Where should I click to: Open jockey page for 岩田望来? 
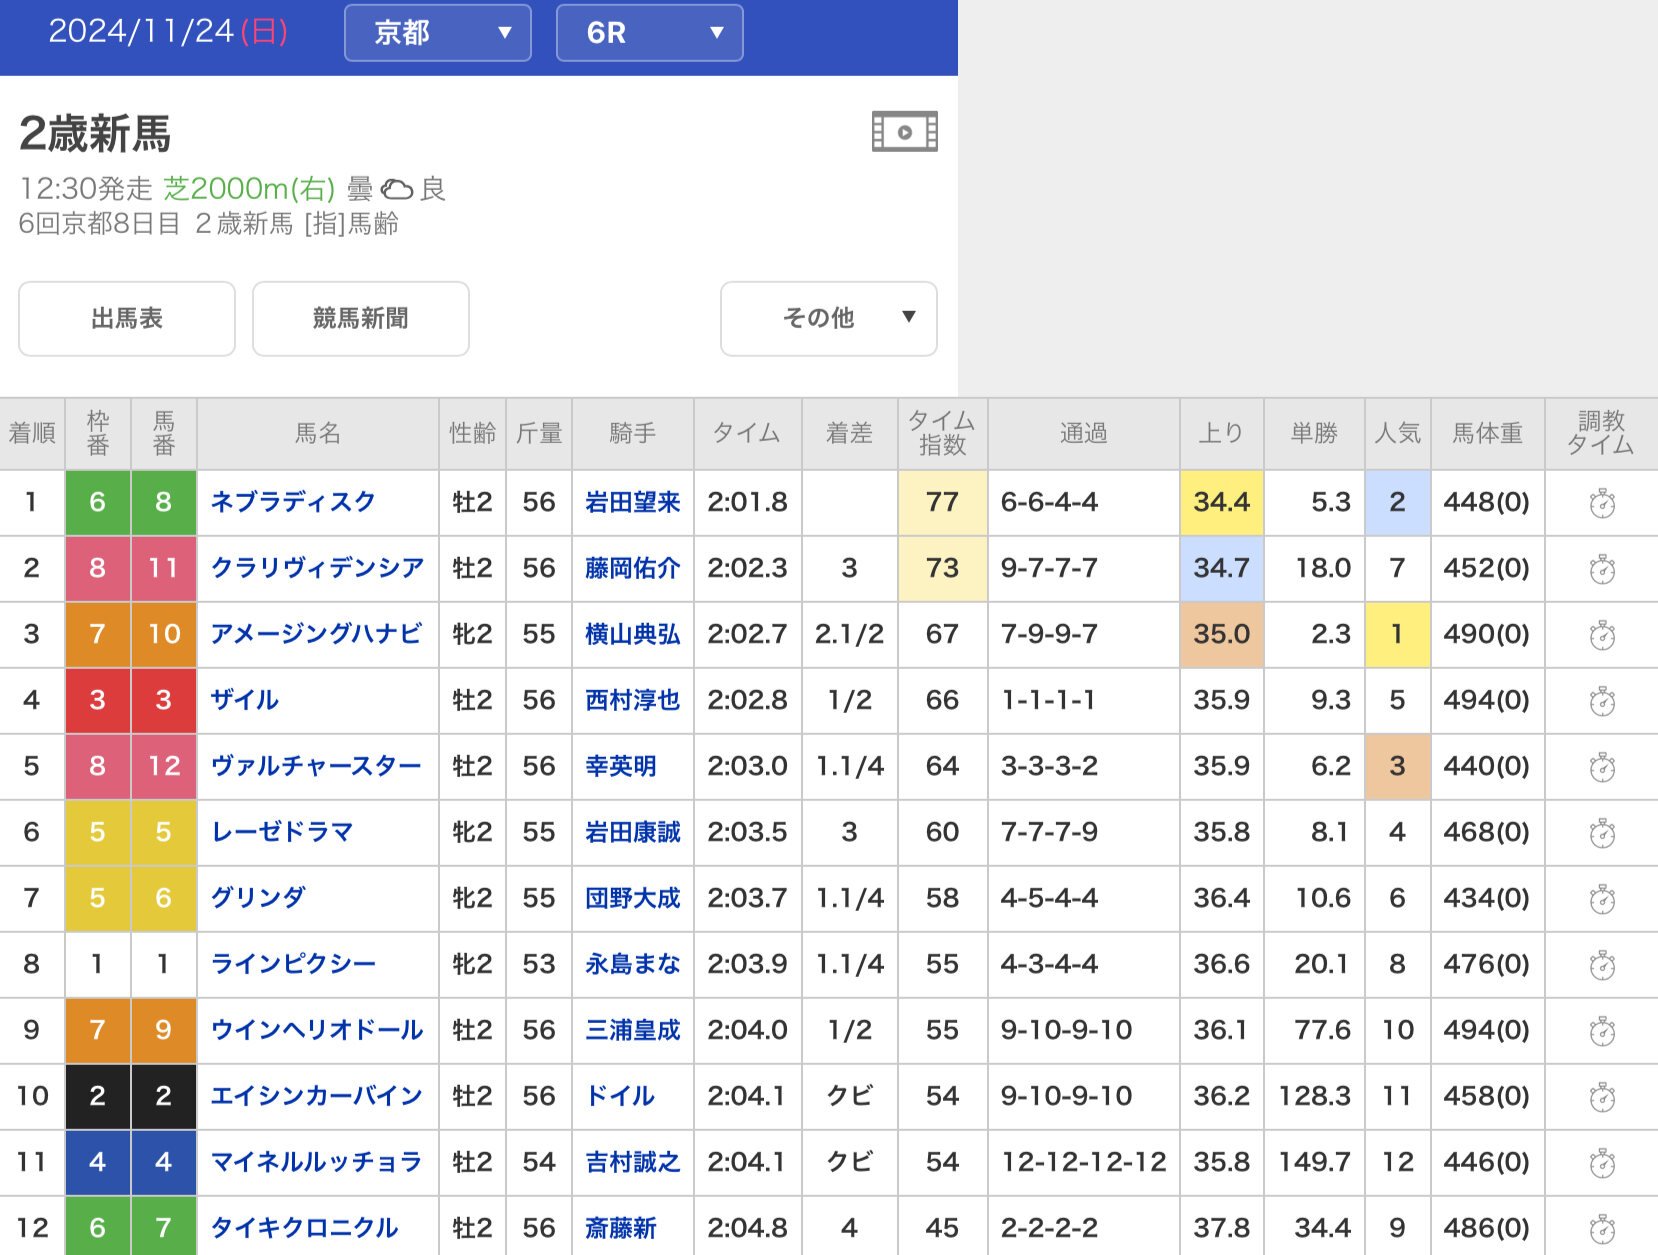pos(632,502)
